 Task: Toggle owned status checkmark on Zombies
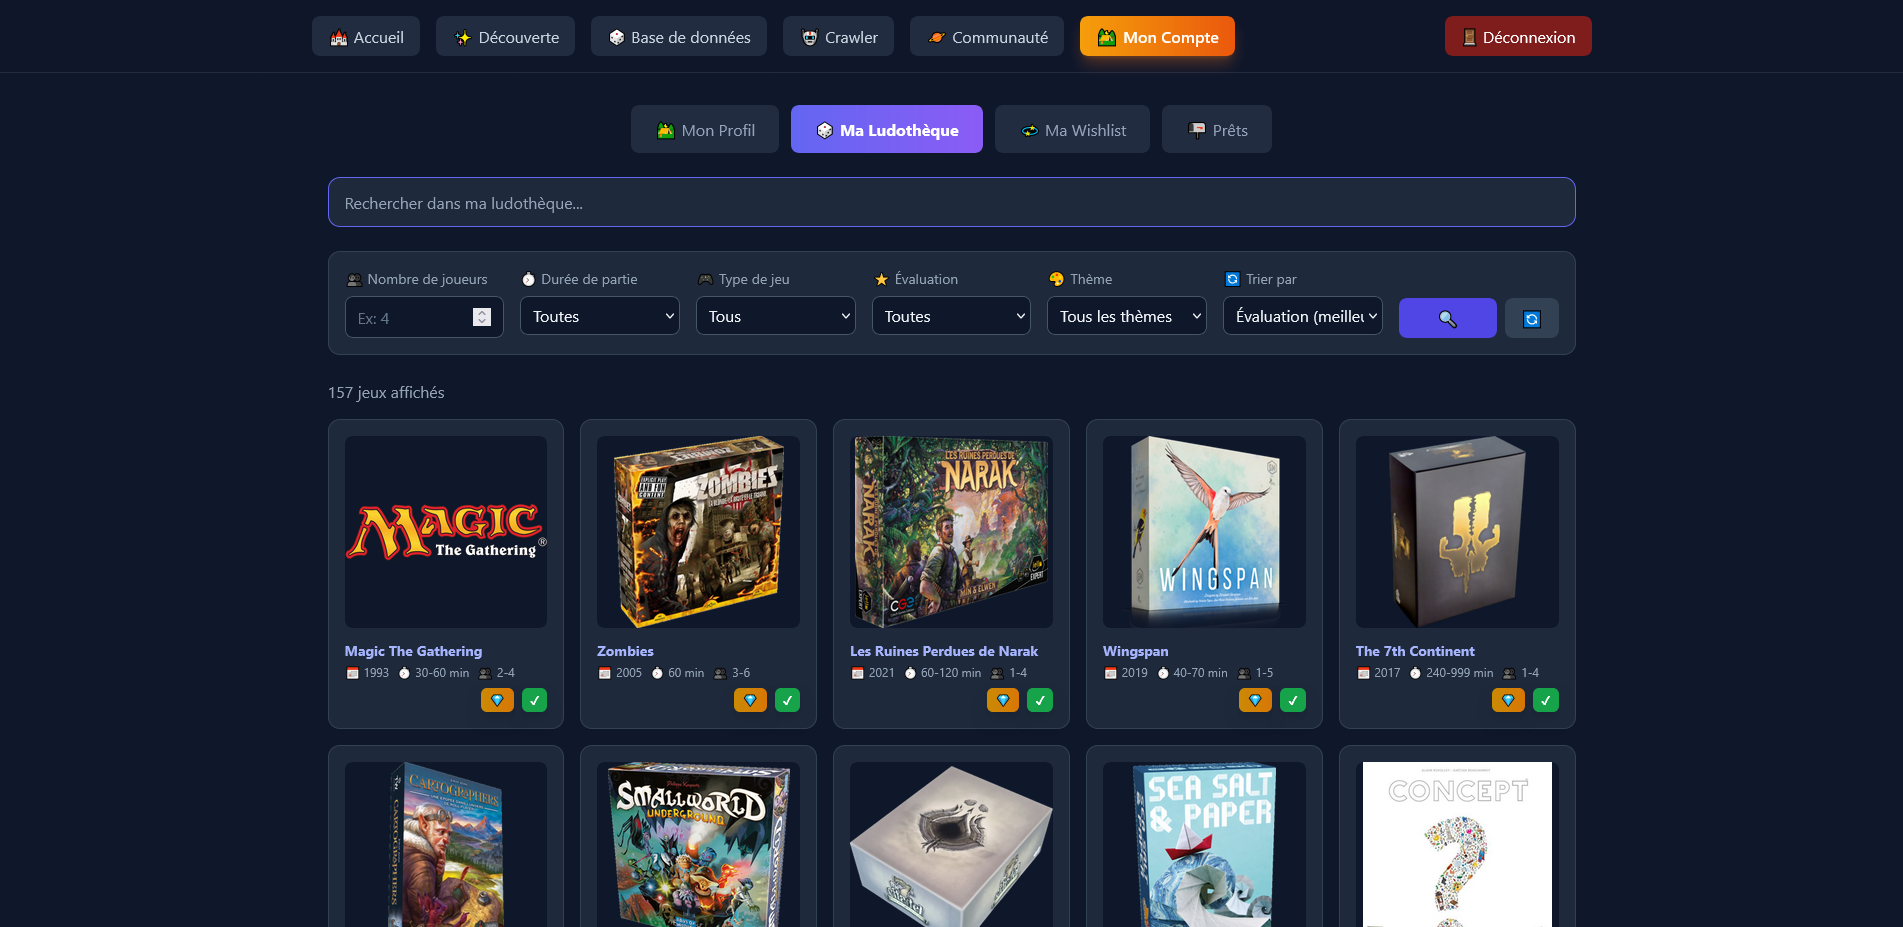click(787, 700)
